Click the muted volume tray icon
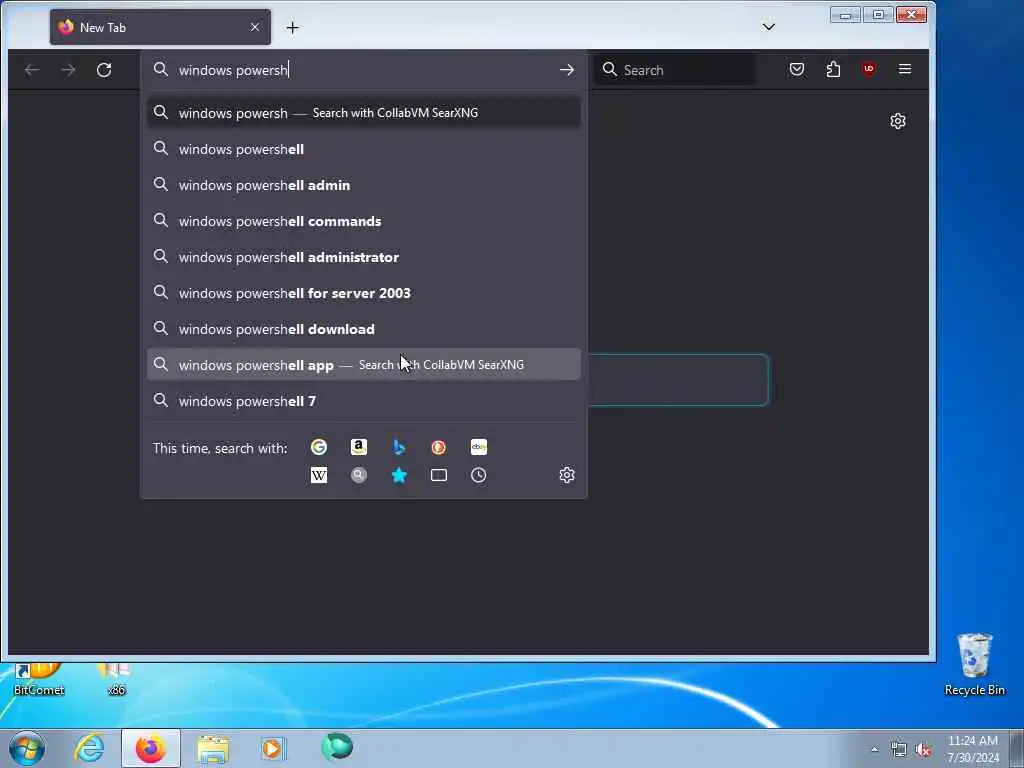Image resolution: width=1024 pixels, height=768 pixels. point(923,750)
